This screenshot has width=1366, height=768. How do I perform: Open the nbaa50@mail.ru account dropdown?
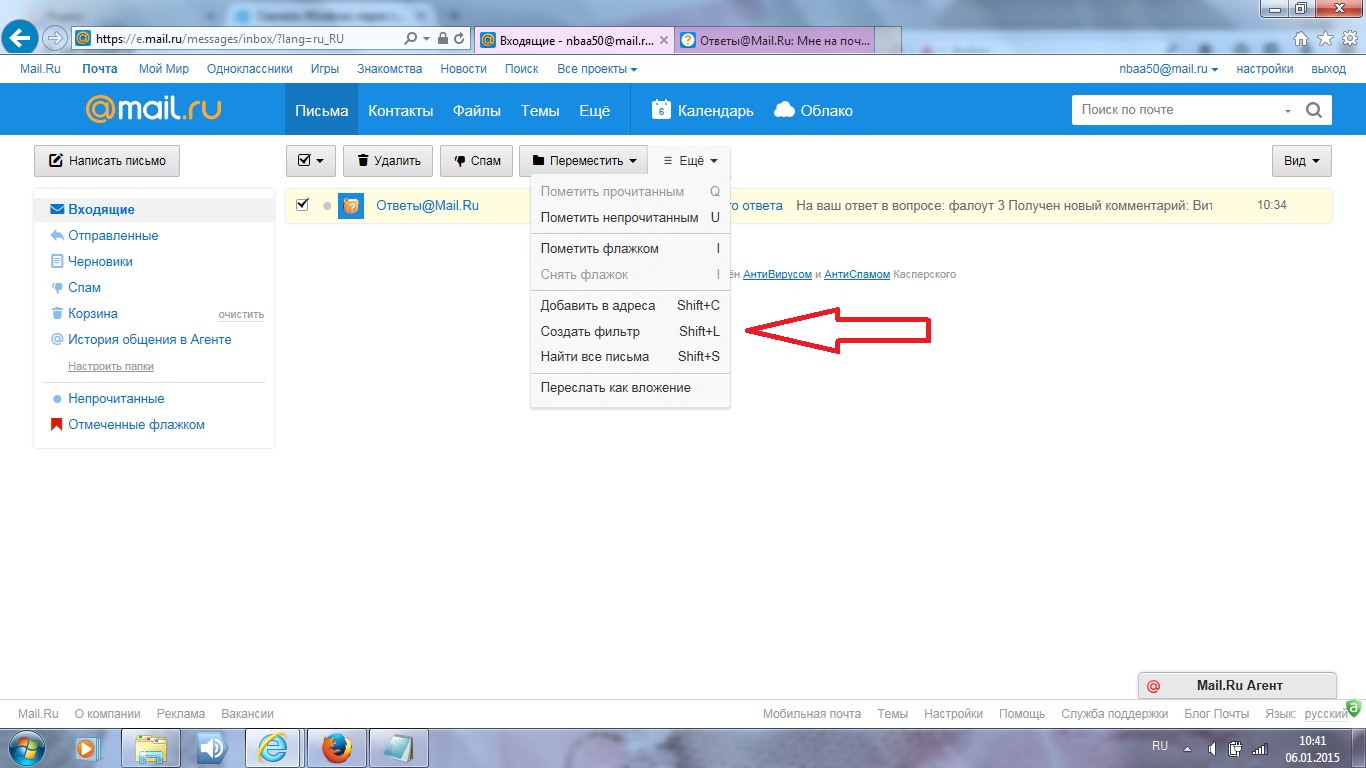tap(1169, 69)
